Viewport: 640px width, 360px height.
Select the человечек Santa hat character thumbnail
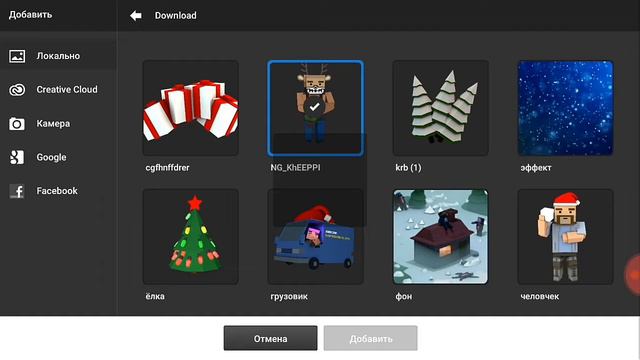565,237
